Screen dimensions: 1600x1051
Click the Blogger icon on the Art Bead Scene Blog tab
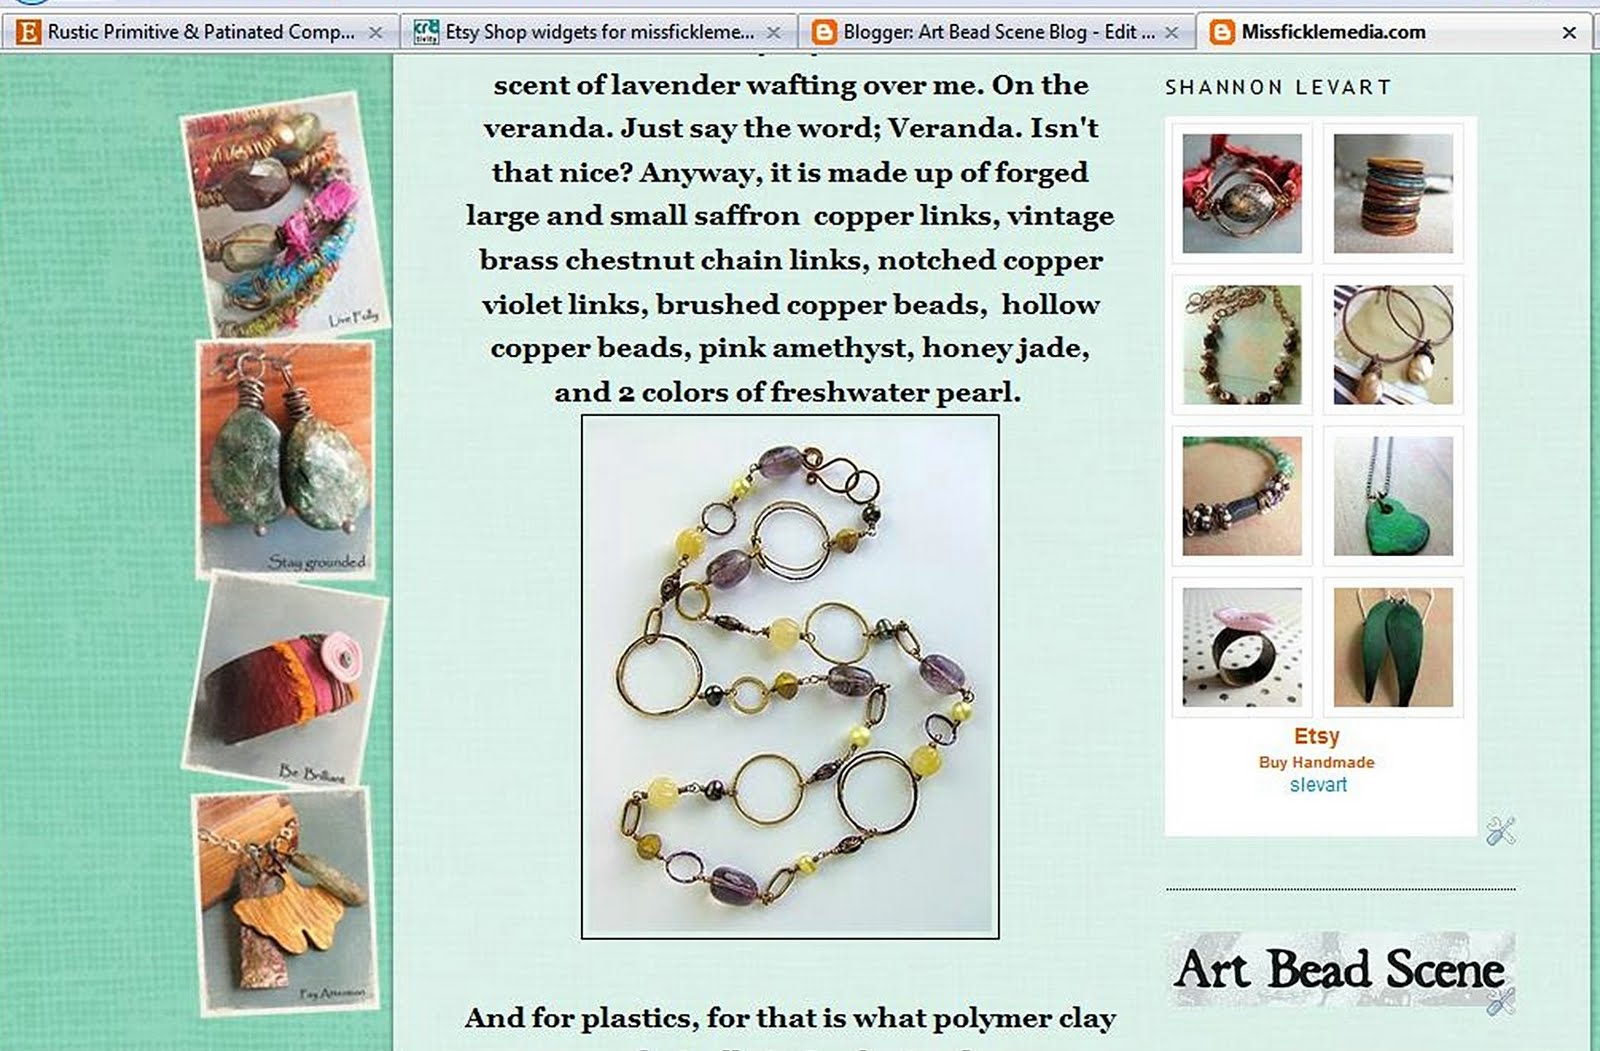(824, 32)
